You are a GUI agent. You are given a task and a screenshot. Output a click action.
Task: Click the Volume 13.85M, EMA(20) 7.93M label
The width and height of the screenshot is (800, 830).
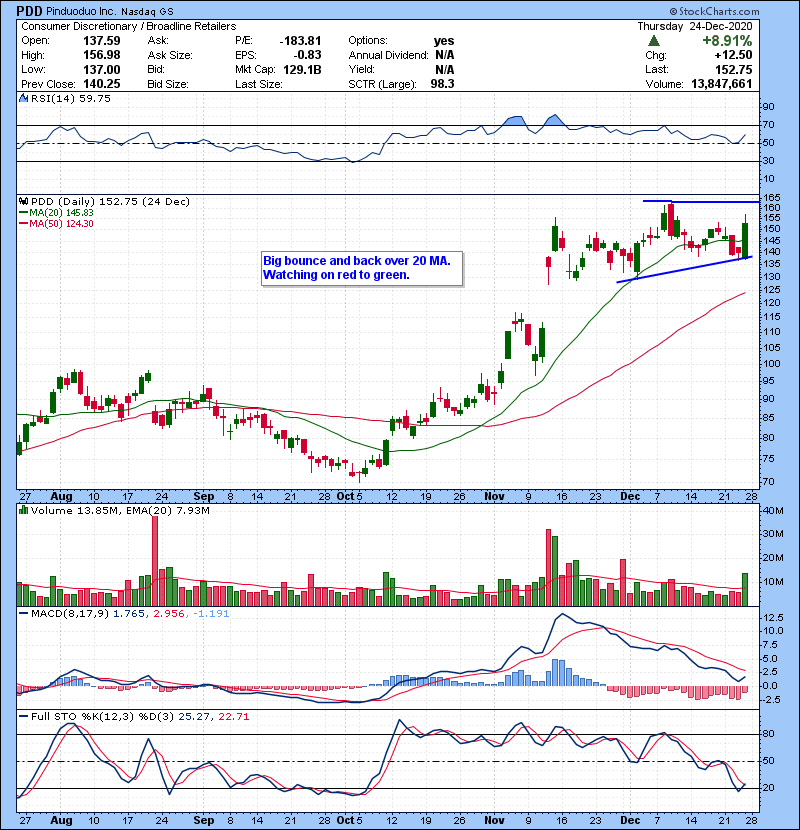coord(120,510)
